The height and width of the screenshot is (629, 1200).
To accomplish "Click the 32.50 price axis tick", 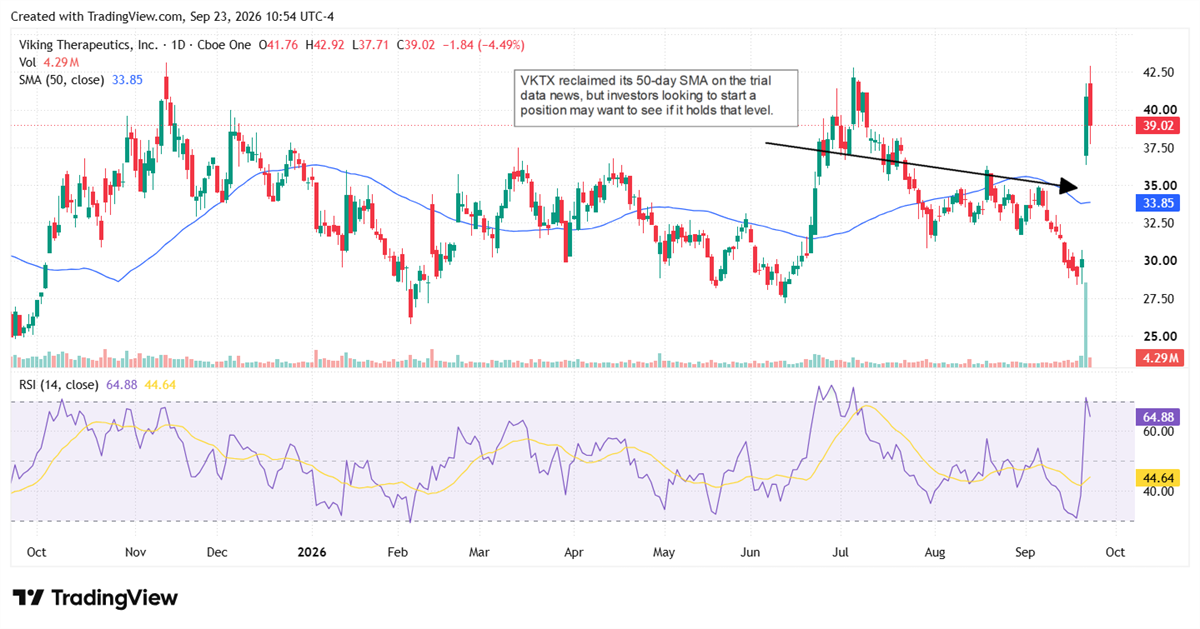I will (x=1159, y=223).
